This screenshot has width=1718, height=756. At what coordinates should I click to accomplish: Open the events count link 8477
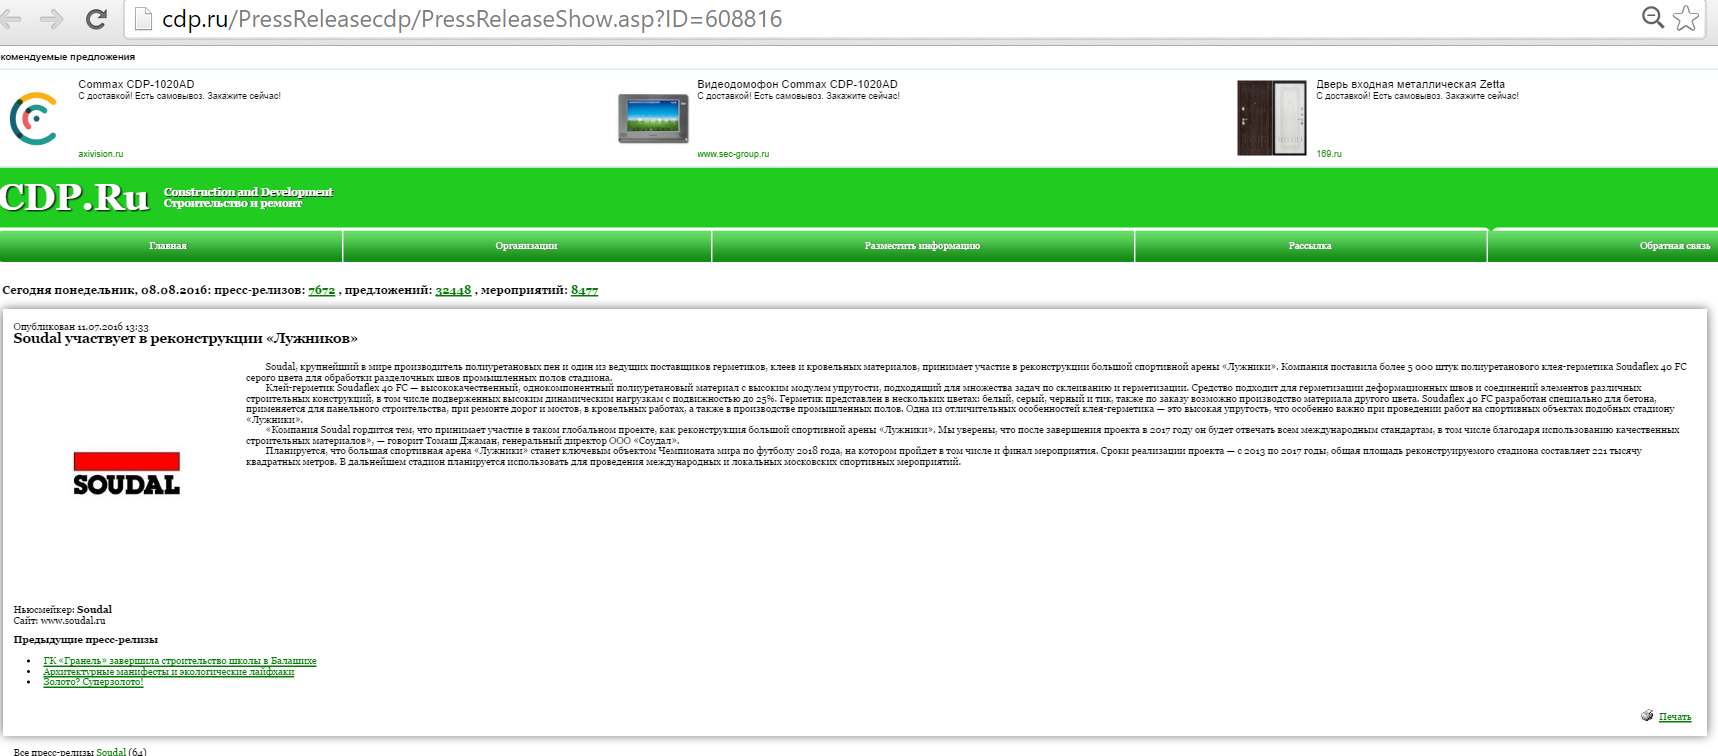pyautogui.click(x=584, y=290)
